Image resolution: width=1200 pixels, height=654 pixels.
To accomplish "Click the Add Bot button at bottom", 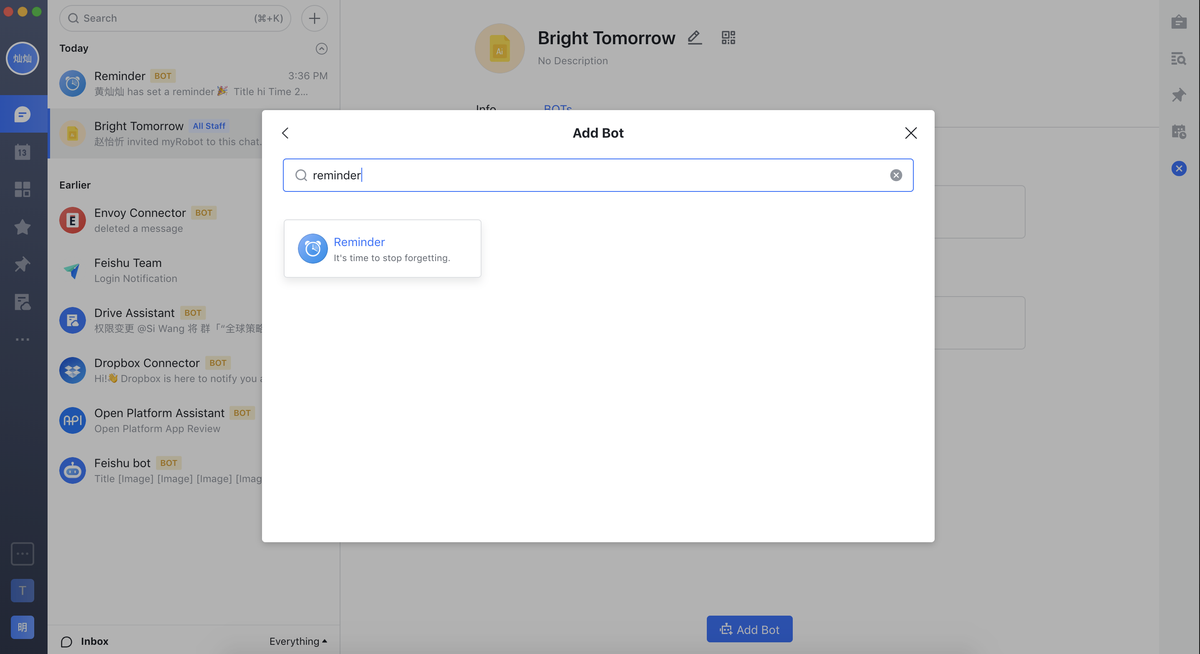I will (750, 629).
